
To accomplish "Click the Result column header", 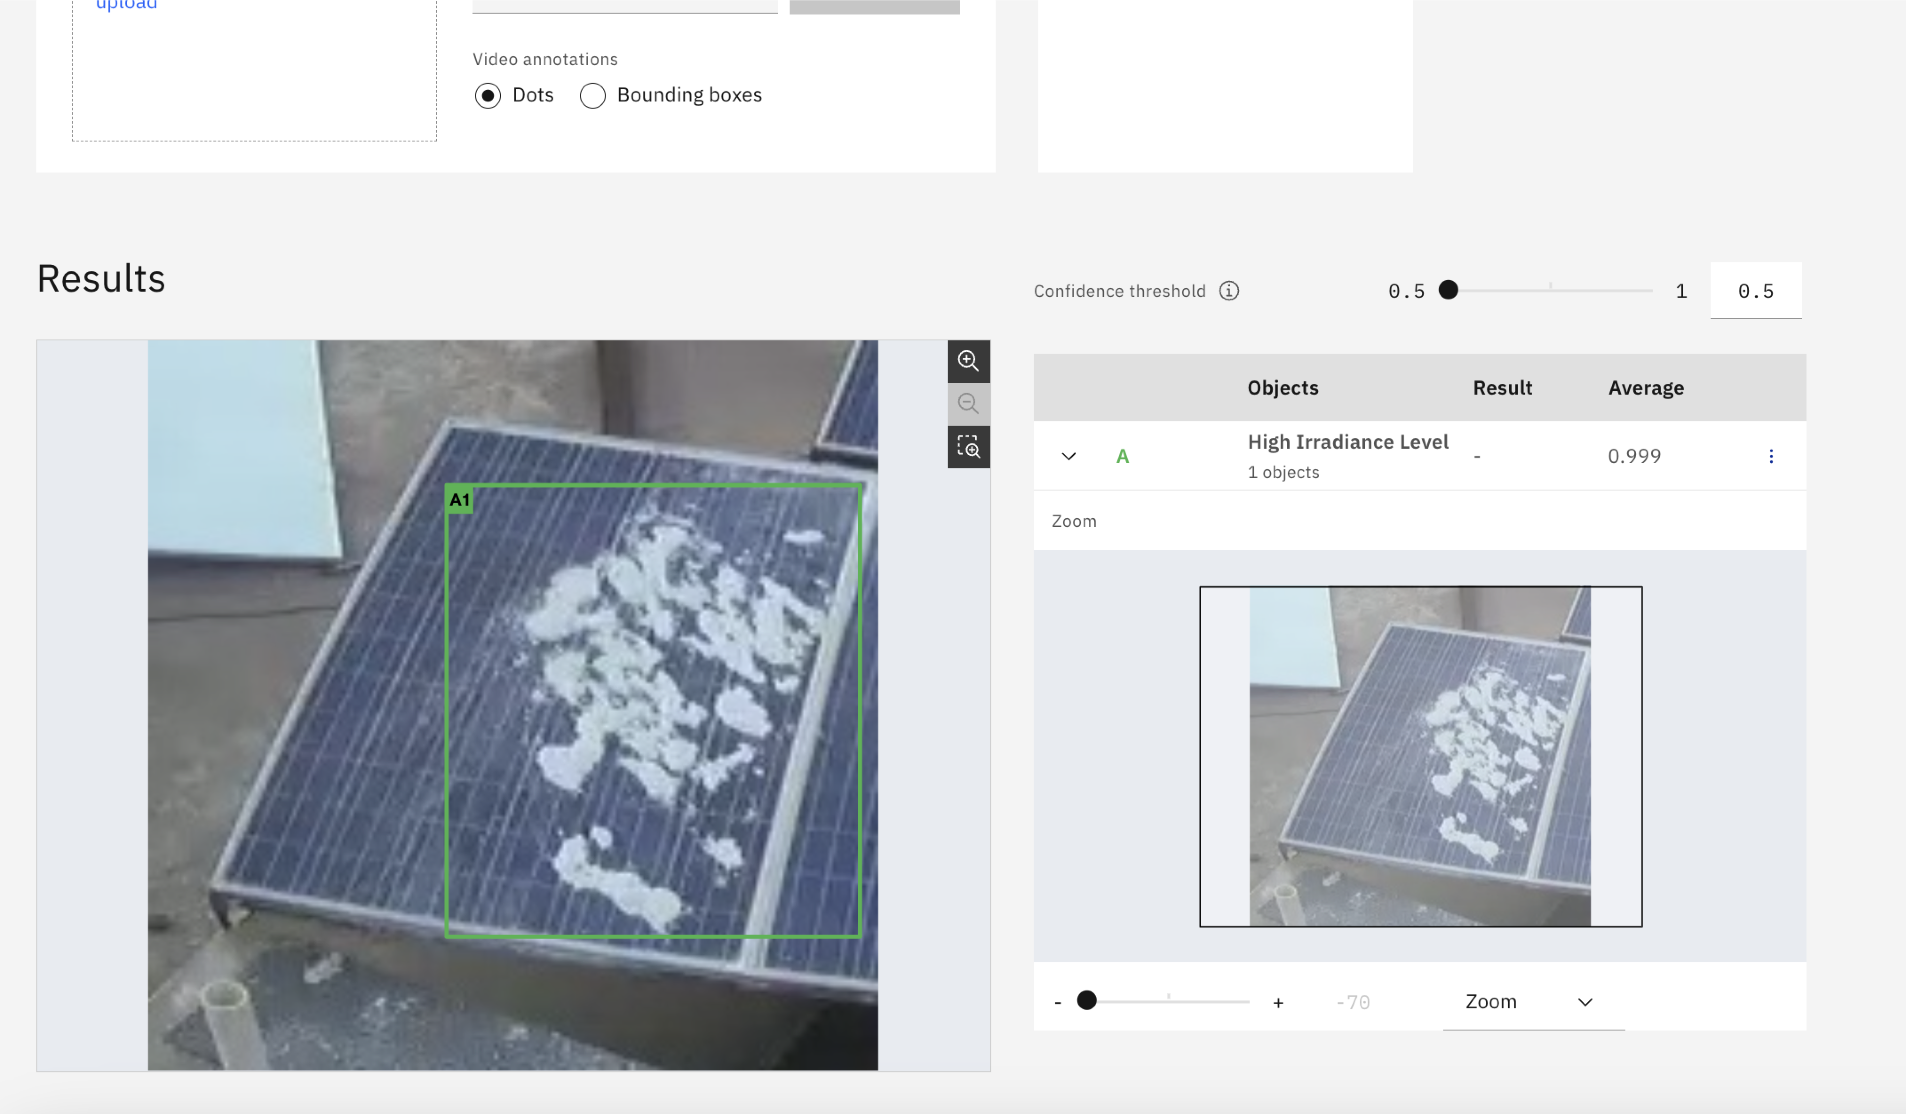I will pos(1502,388).
